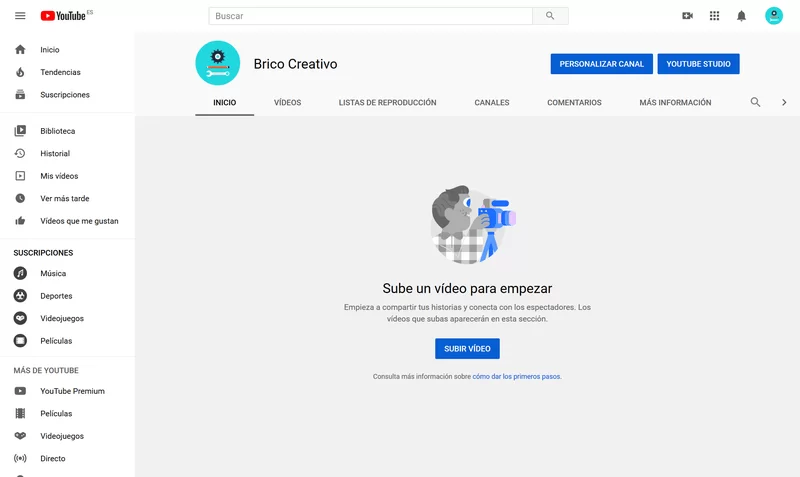The width and height of the screenshot is (800, 477).
Task: Click the SUBIR VÍDEO button
Action: point(467,348)
